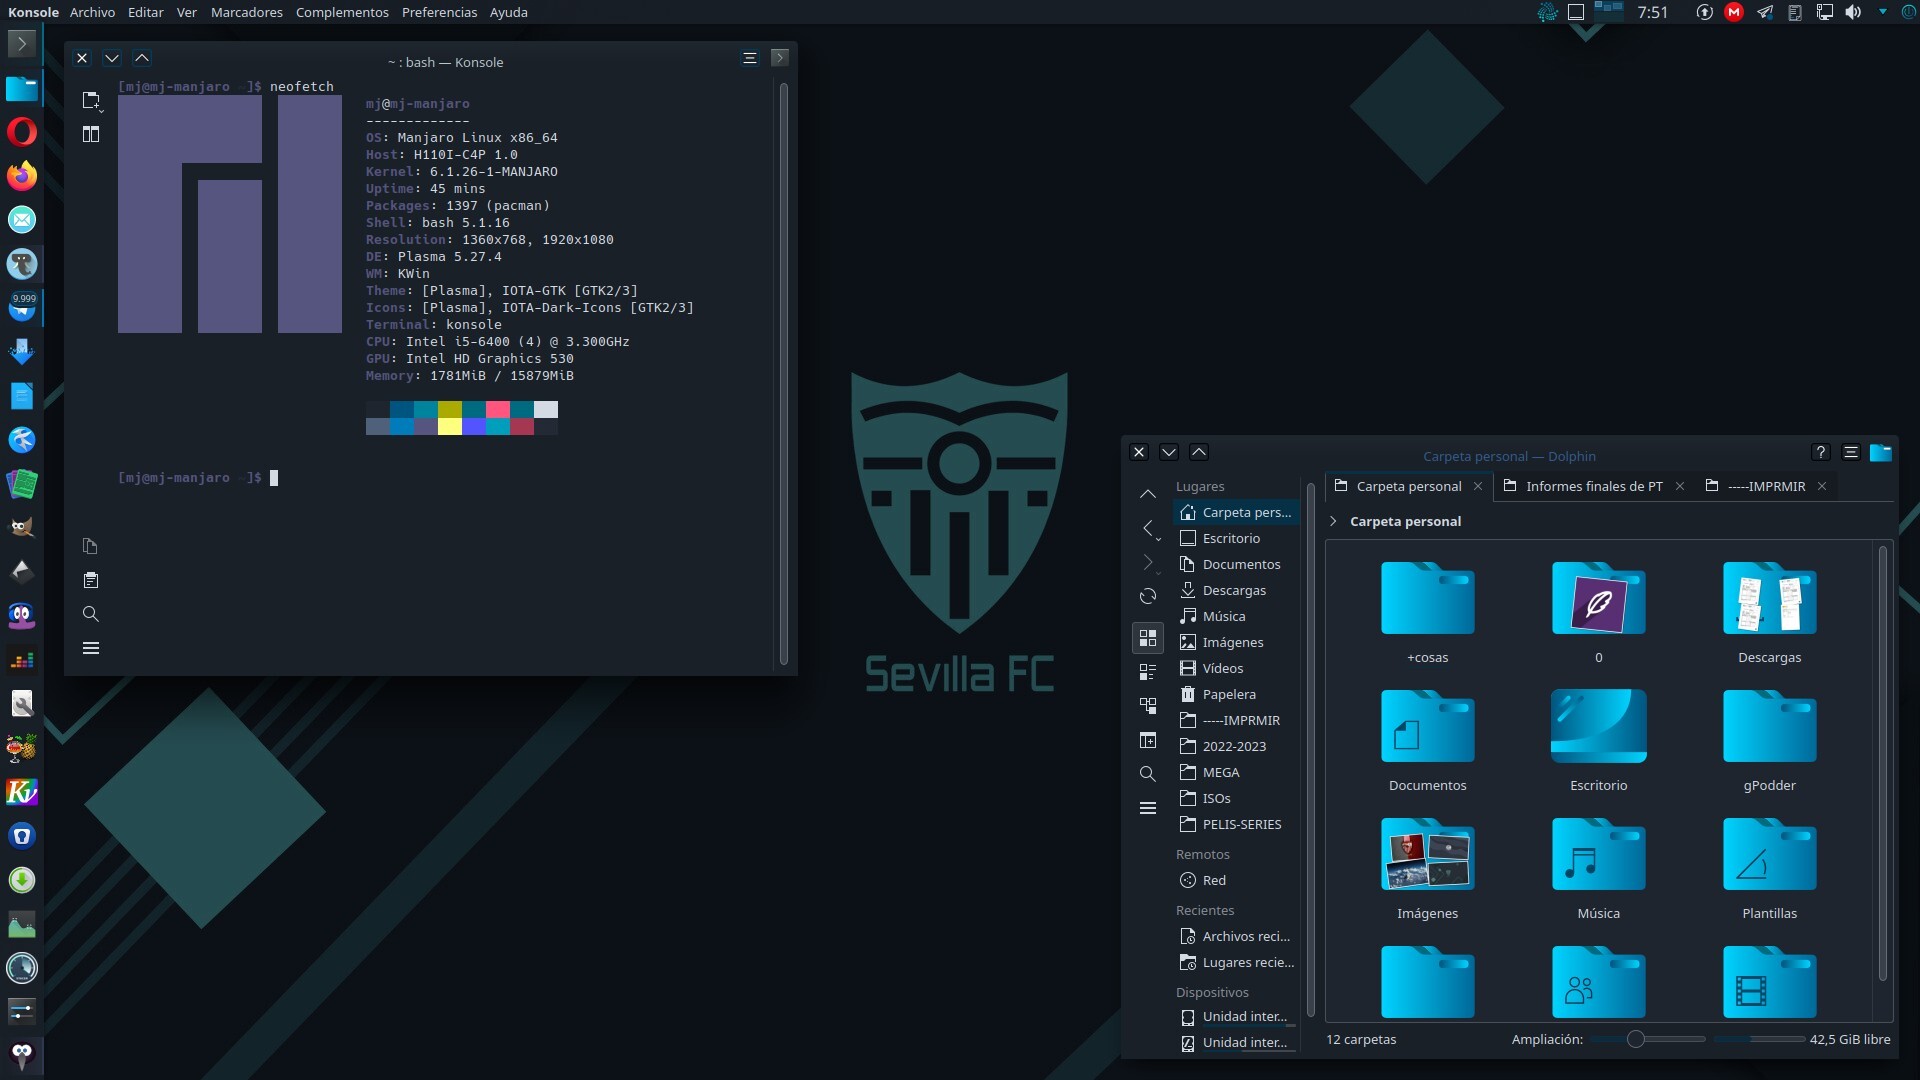
Task: Switch to -----IMPRMIR tab
Action: [x=1767, y=486]
